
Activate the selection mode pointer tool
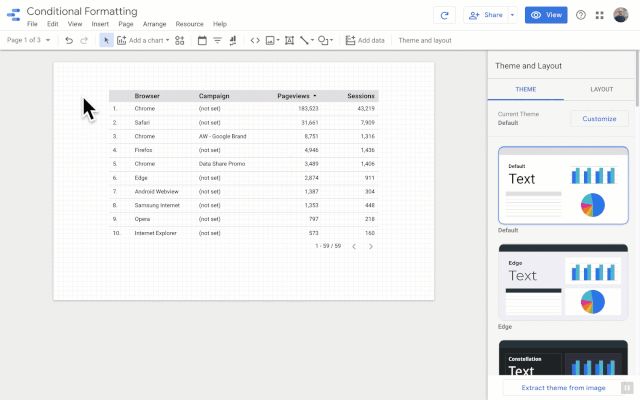(107, 40)
